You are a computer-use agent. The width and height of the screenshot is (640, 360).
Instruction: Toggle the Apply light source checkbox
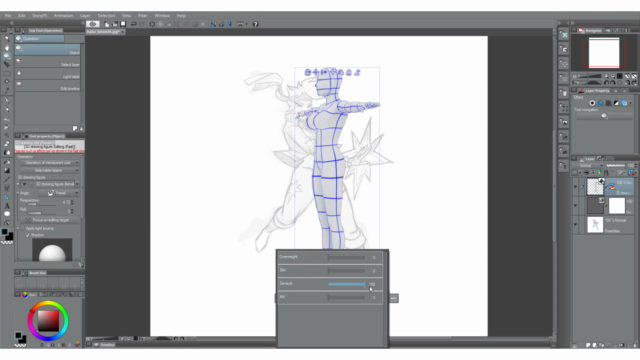coord(23,228)
